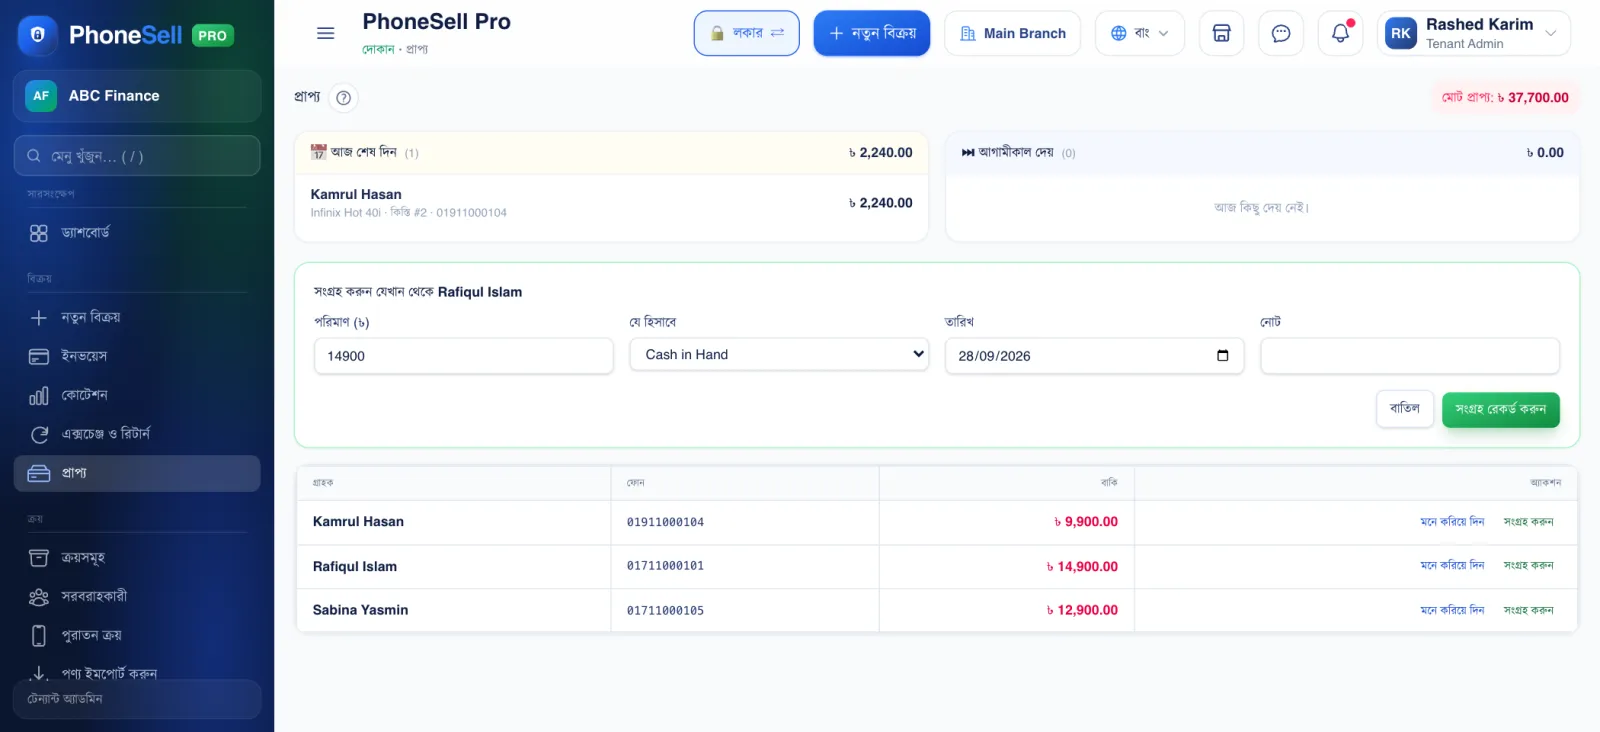Click the বাতিল cancel button

(x=1404, y=408)
